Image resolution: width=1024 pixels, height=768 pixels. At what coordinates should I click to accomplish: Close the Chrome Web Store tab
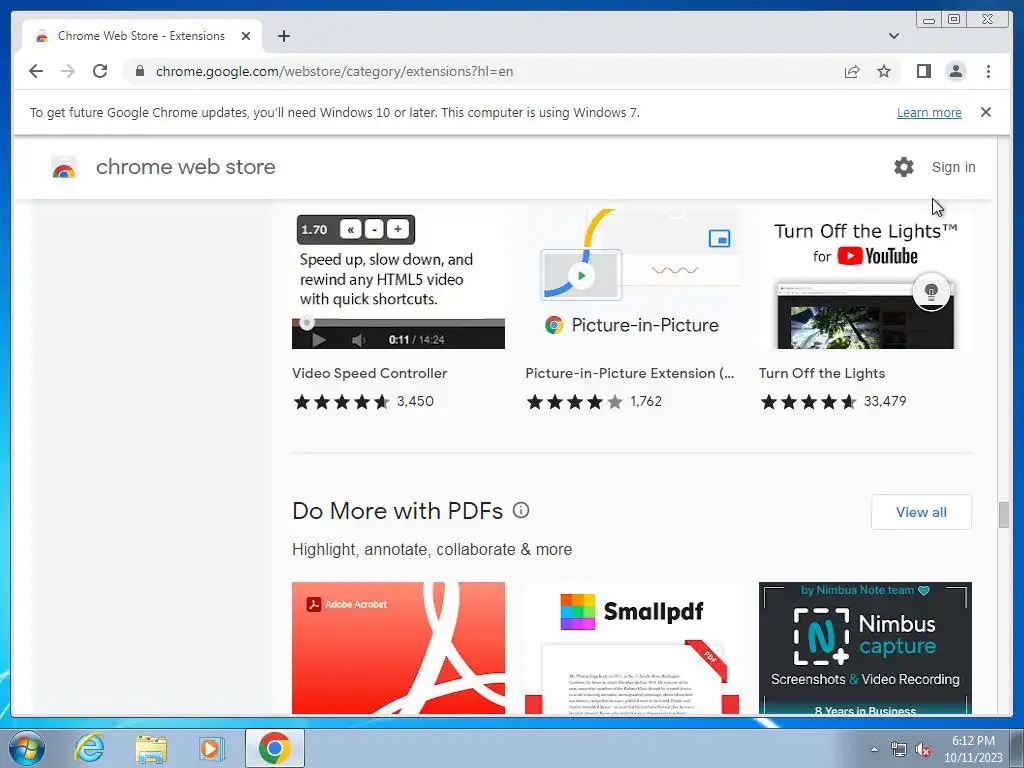pos(246,36)
